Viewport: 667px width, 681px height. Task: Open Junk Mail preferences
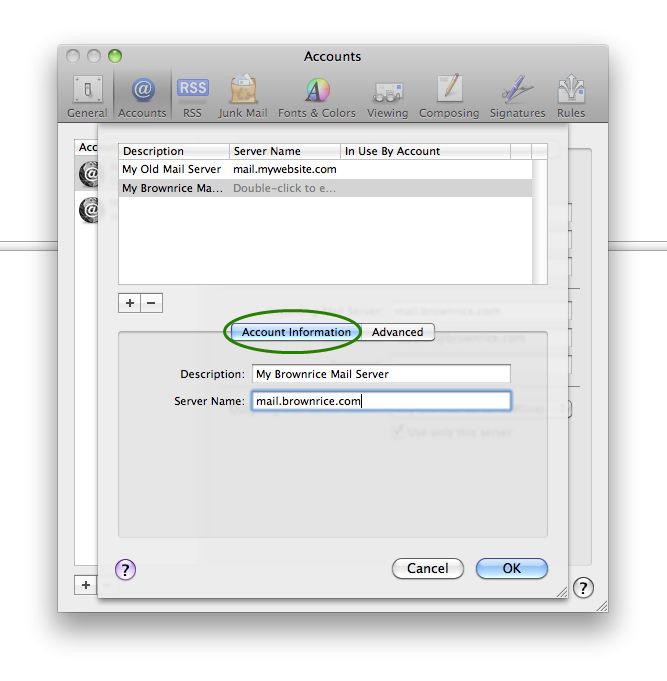(243, 97)
